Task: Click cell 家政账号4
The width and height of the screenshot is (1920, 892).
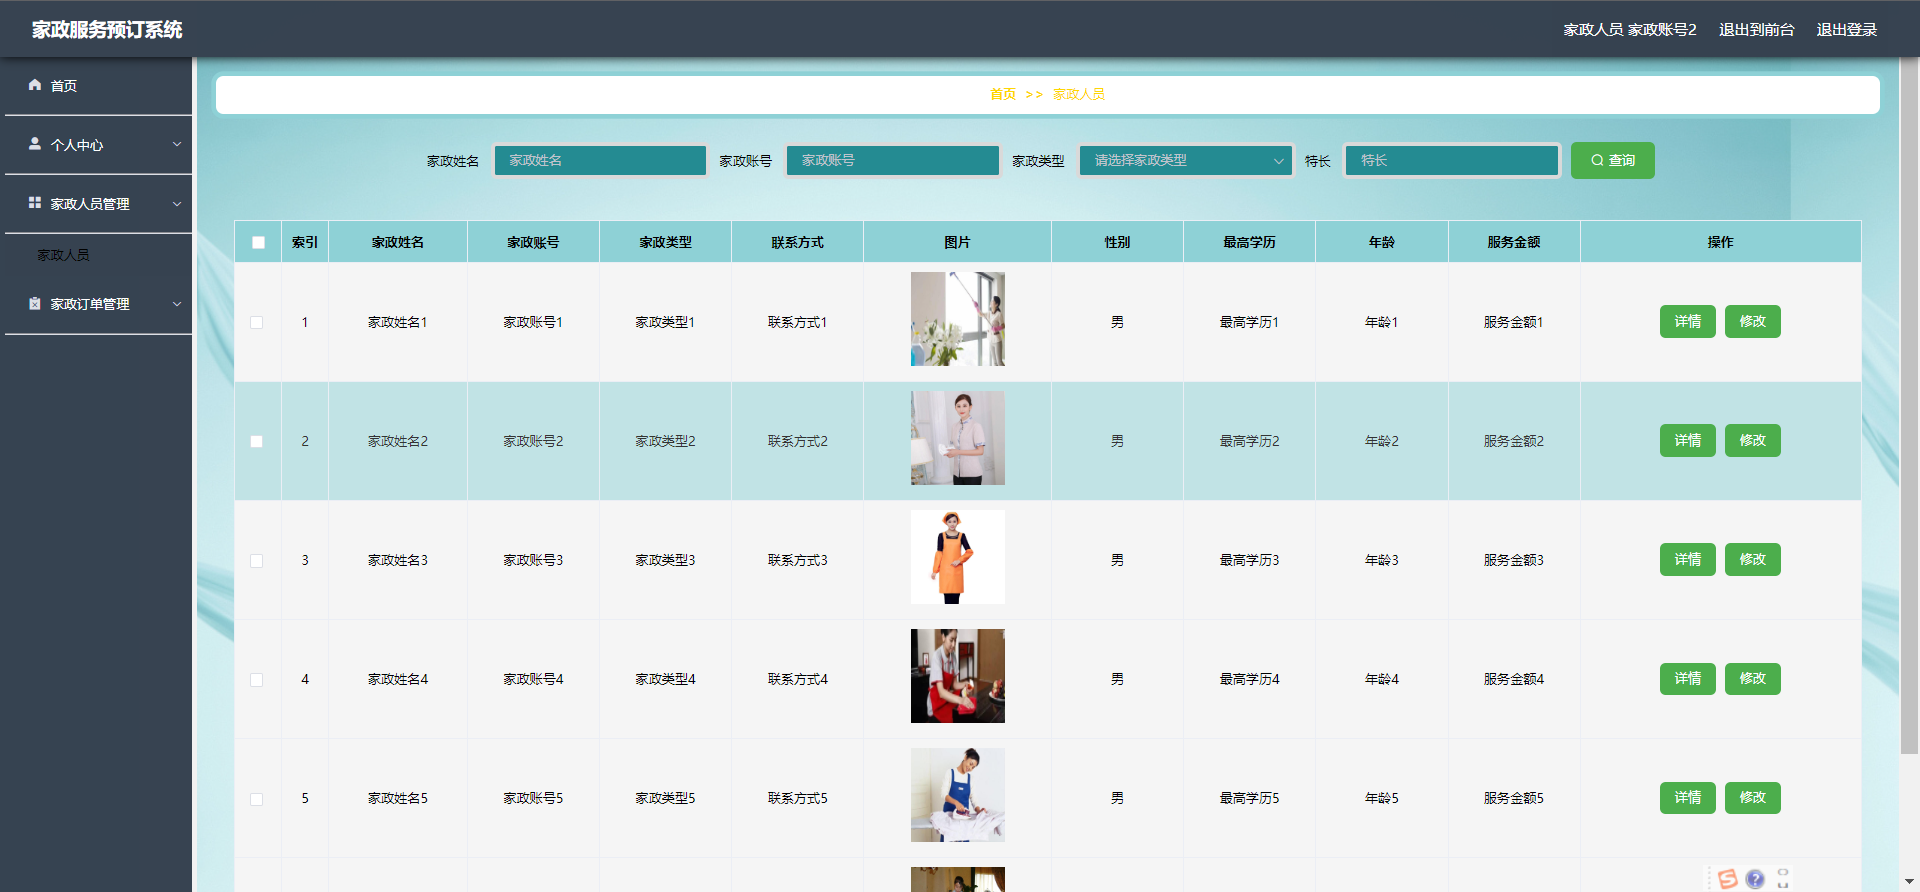Action: (533, 679)
